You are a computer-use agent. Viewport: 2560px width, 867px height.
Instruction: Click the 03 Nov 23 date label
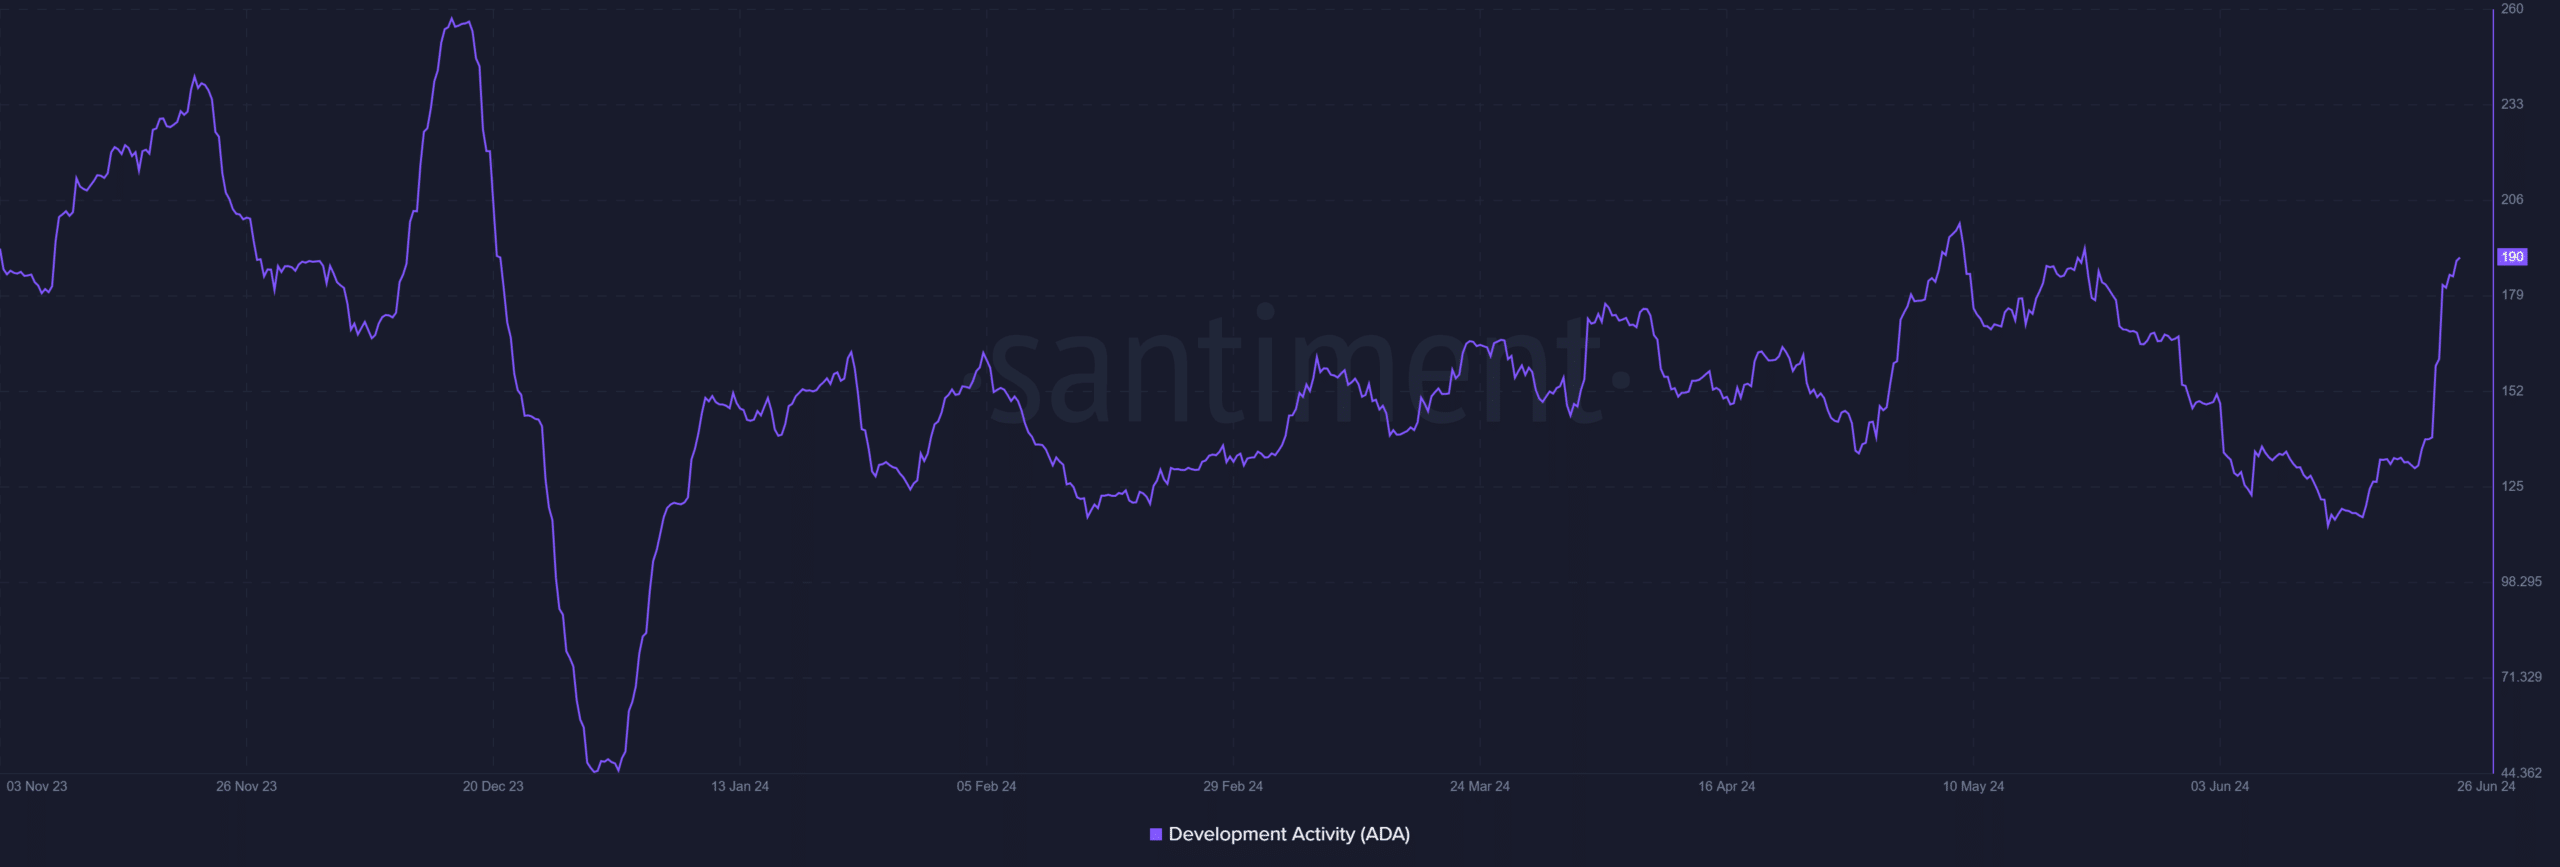[37, 786]
